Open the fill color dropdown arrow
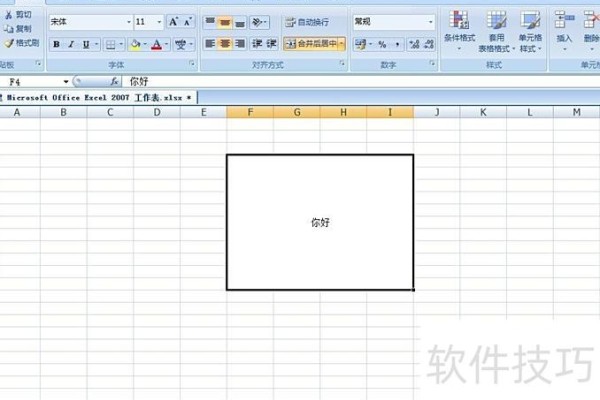 [x=145, y=44]
